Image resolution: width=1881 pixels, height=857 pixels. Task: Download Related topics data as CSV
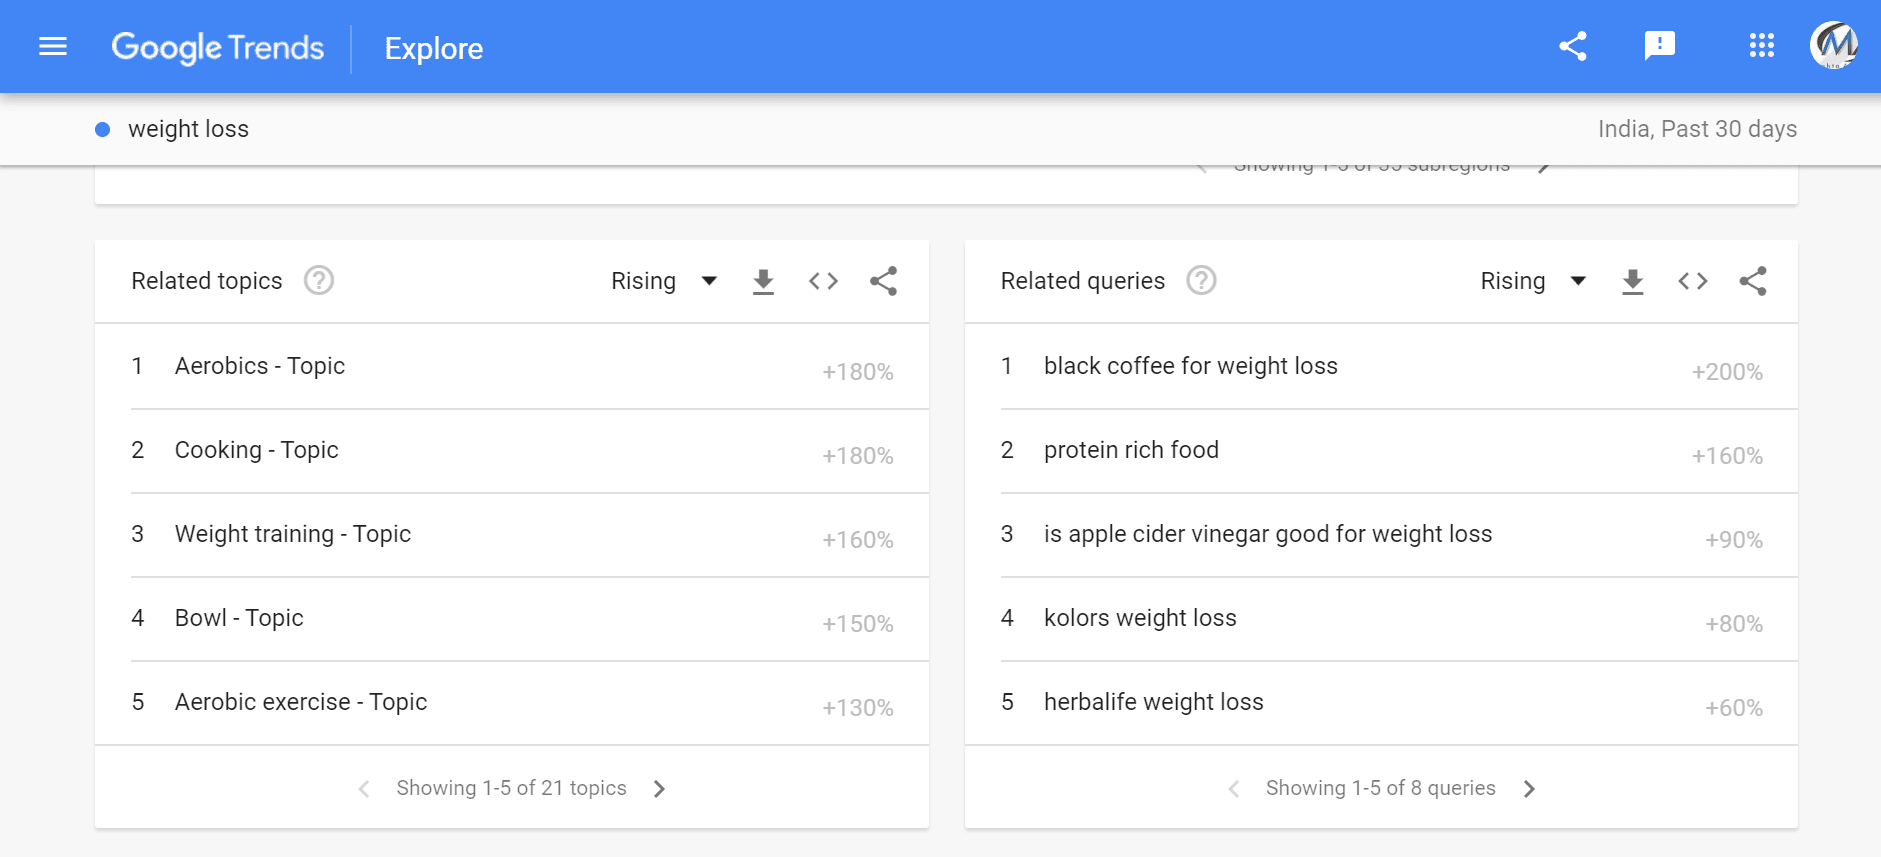pos(763,282)
